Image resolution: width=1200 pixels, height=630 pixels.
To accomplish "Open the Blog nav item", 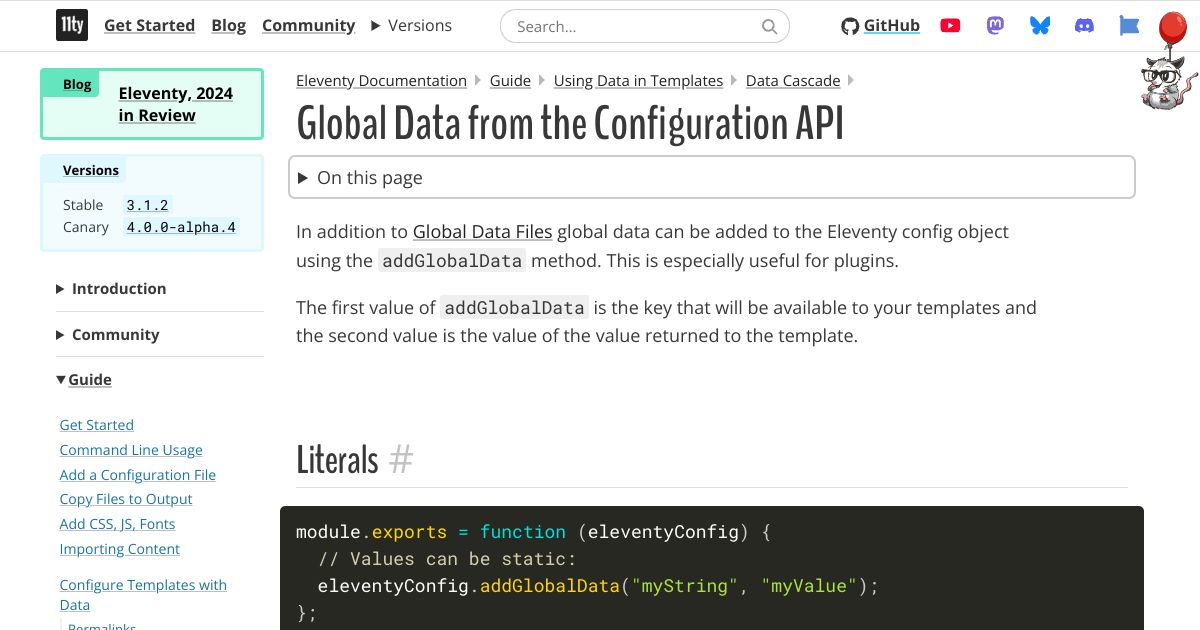I will pos(228,26).
